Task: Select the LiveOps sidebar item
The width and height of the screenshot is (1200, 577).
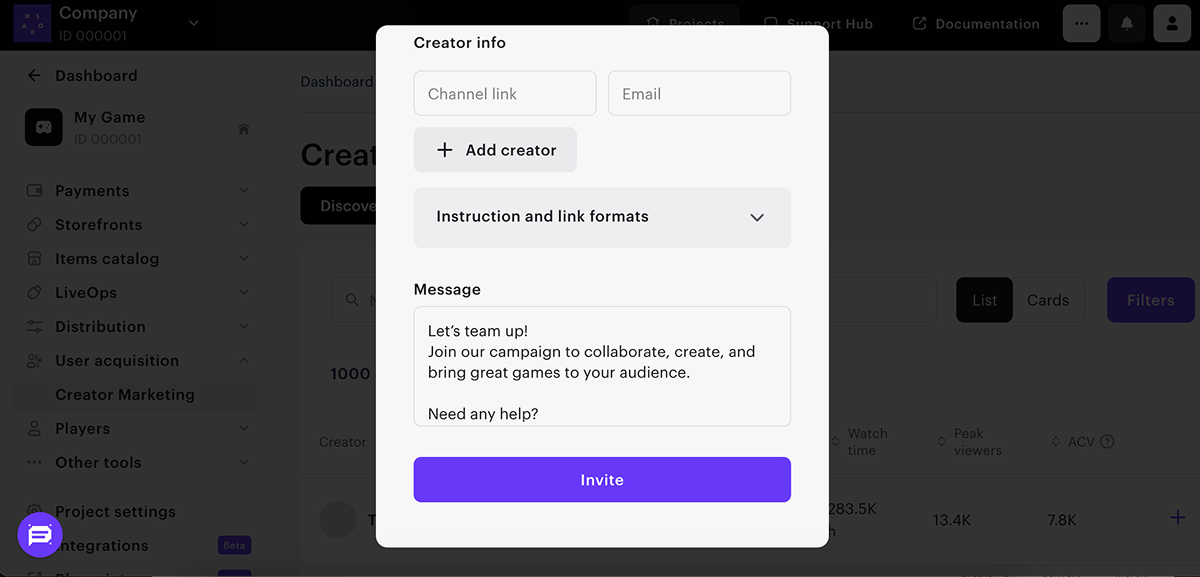Action: [x=86, y=293]
